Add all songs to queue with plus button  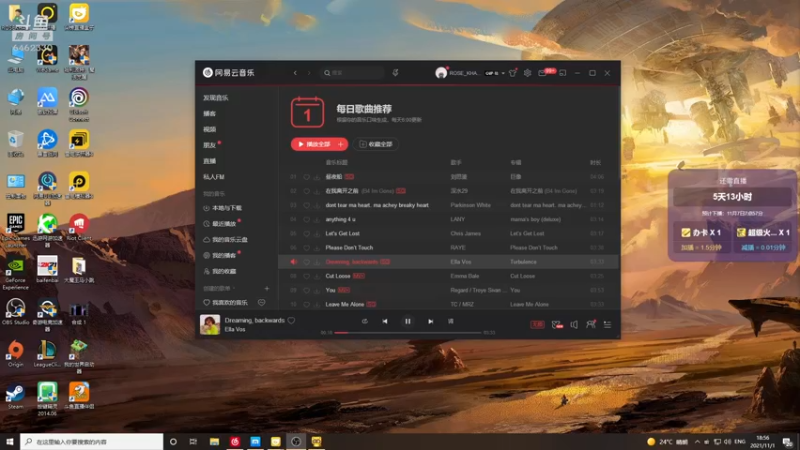coord(341,144)
